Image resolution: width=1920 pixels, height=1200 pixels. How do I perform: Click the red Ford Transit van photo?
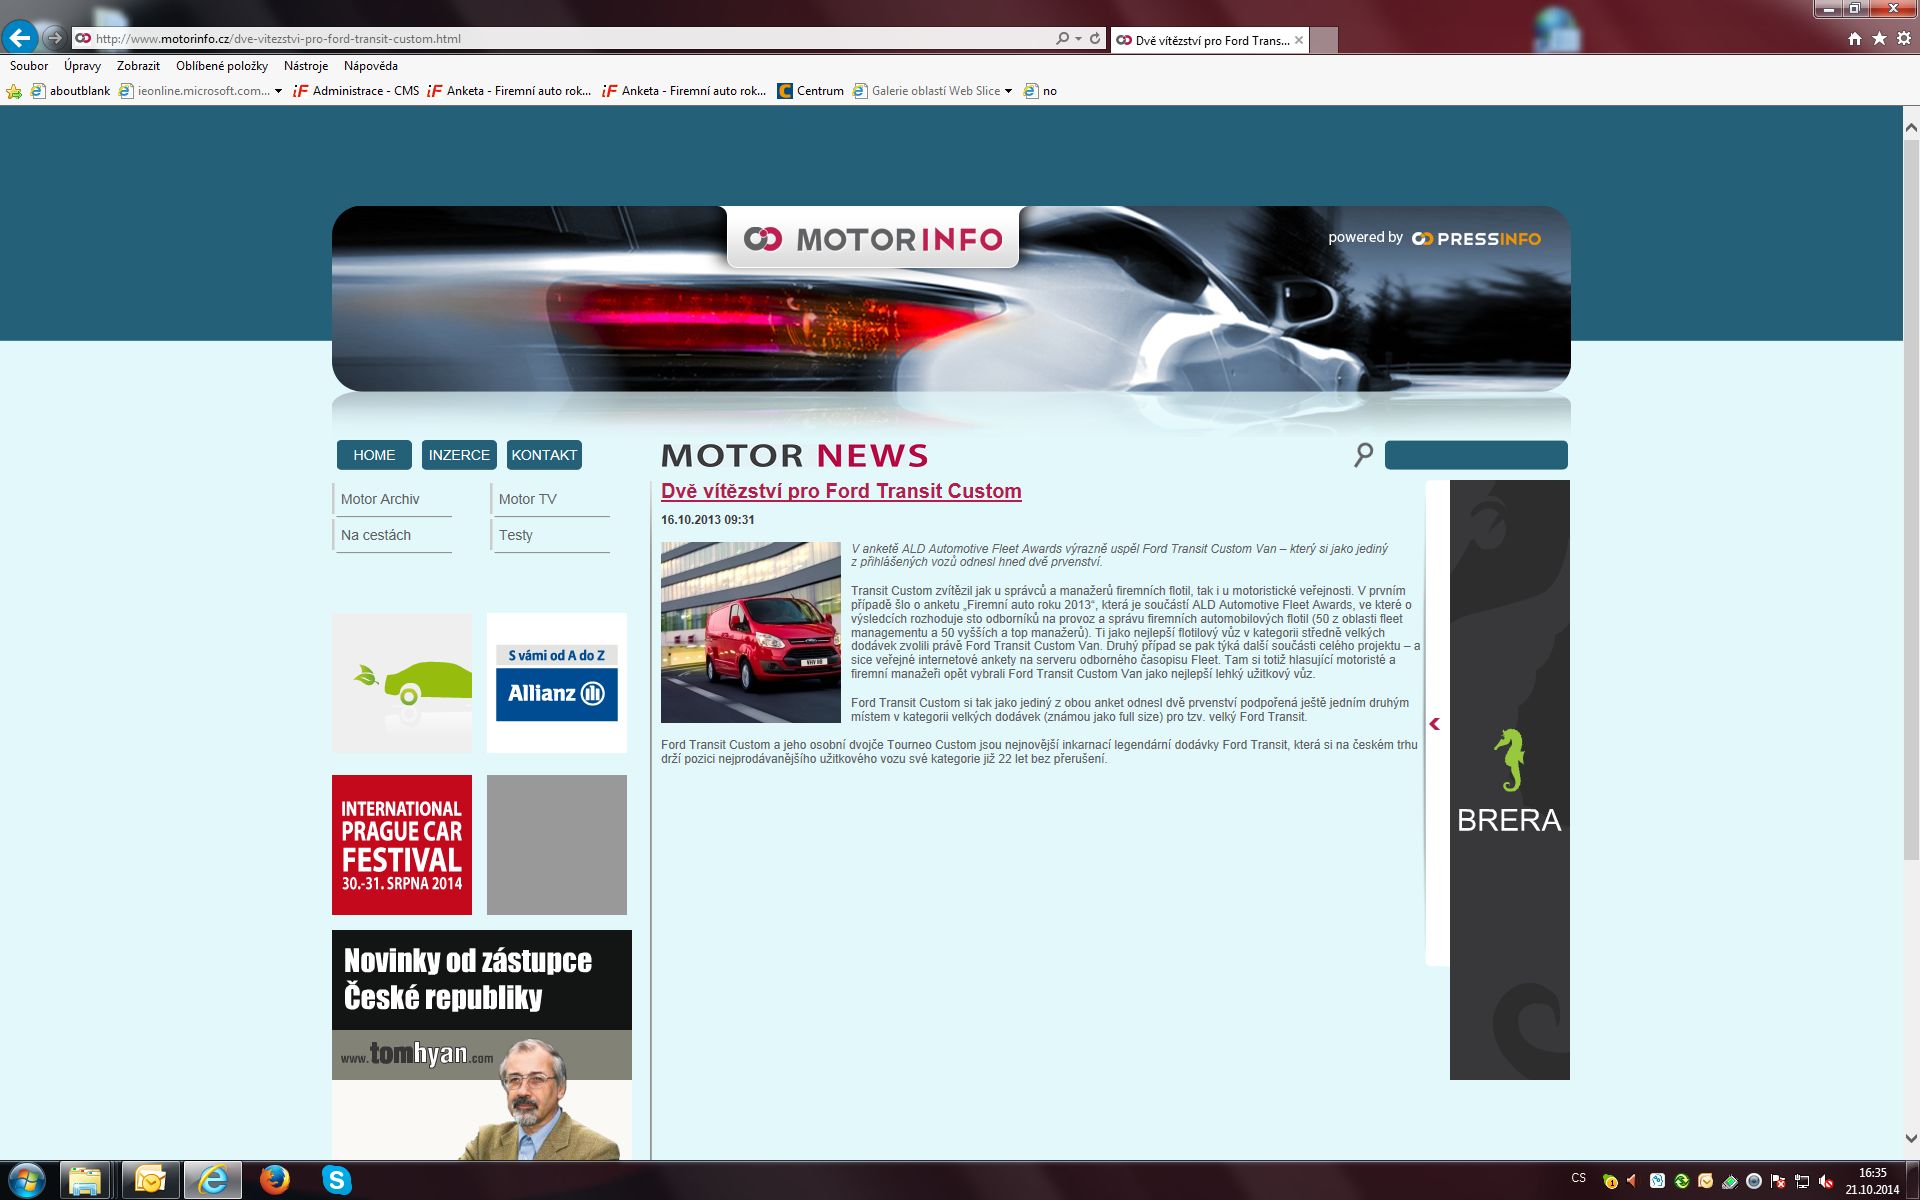pyautogui.click(x=751, y=632)
